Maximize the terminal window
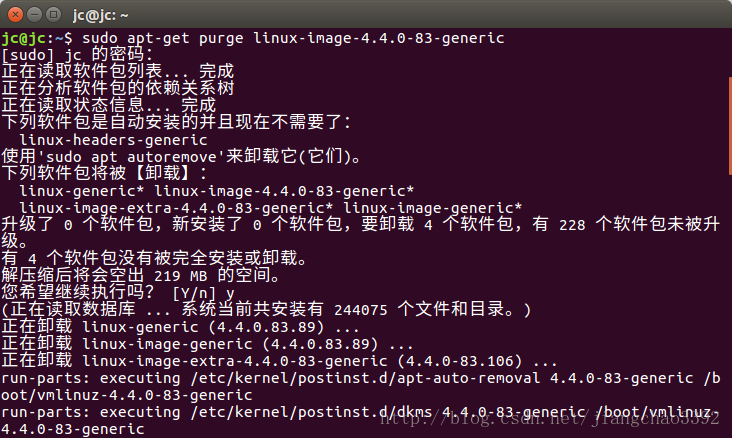 [x=54, y=15]
